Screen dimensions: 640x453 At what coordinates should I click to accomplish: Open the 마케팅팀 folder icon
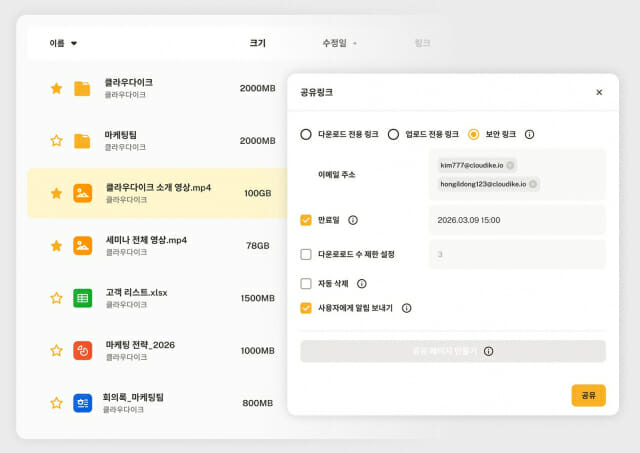82,141
